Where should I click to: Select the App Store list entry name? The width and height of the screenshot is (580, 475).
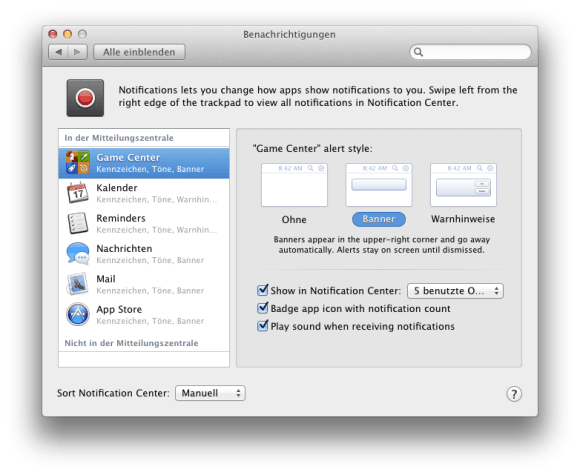pos(119,310)
